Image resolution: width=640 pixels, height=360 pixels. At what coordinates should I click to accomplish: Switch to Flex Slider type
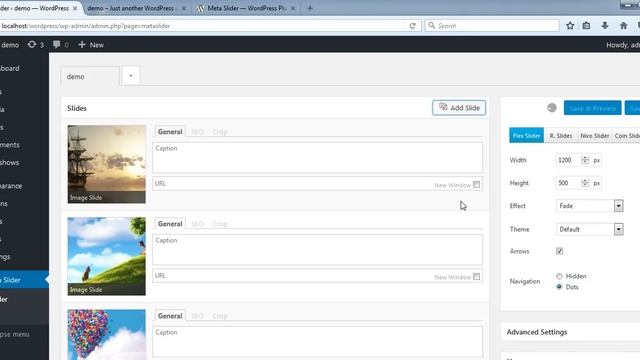[x=526, y=136]
